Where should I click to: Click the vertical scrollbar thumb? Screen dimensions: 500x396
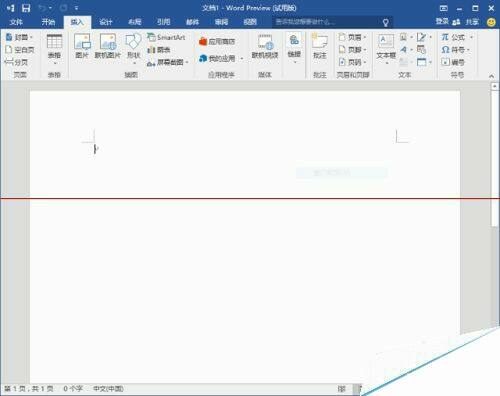click(x=495, y=159)
